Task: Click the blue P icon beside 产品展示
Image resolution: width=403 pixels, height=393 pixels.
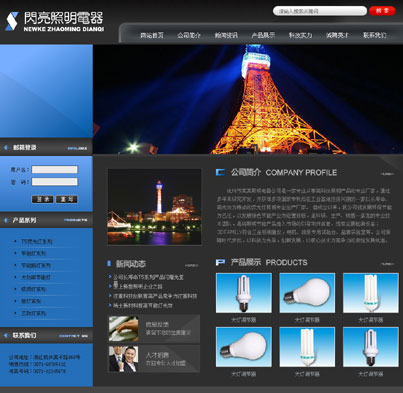Action: (220, 262)
